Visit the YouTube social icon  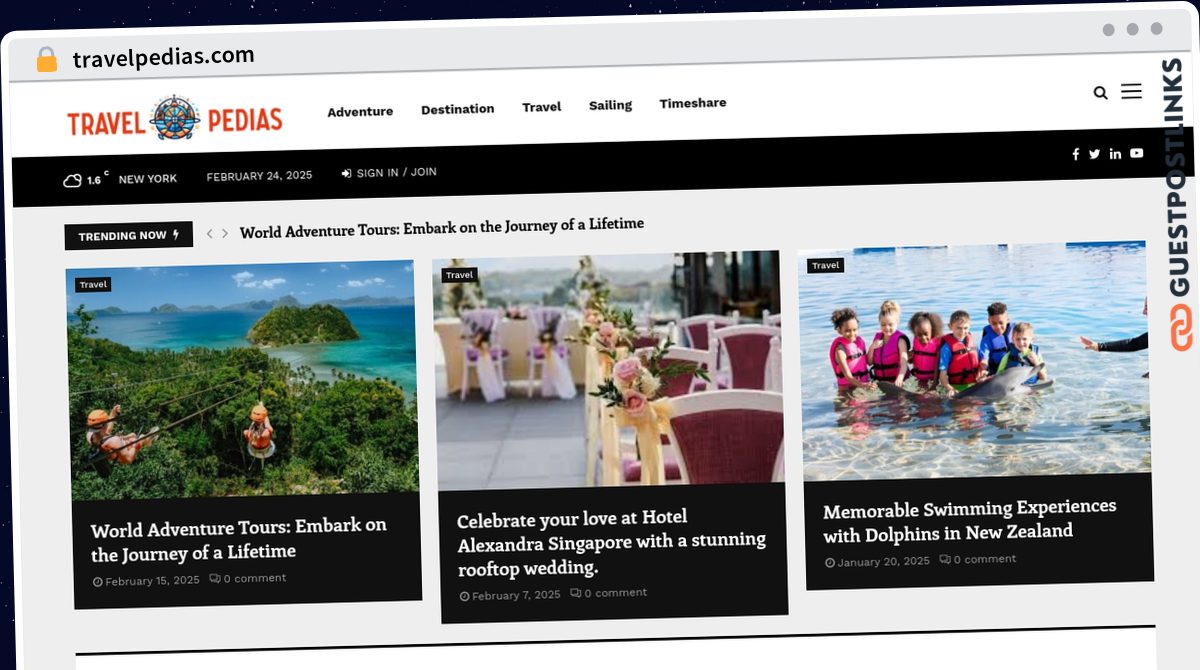[x=1137, y=153]
